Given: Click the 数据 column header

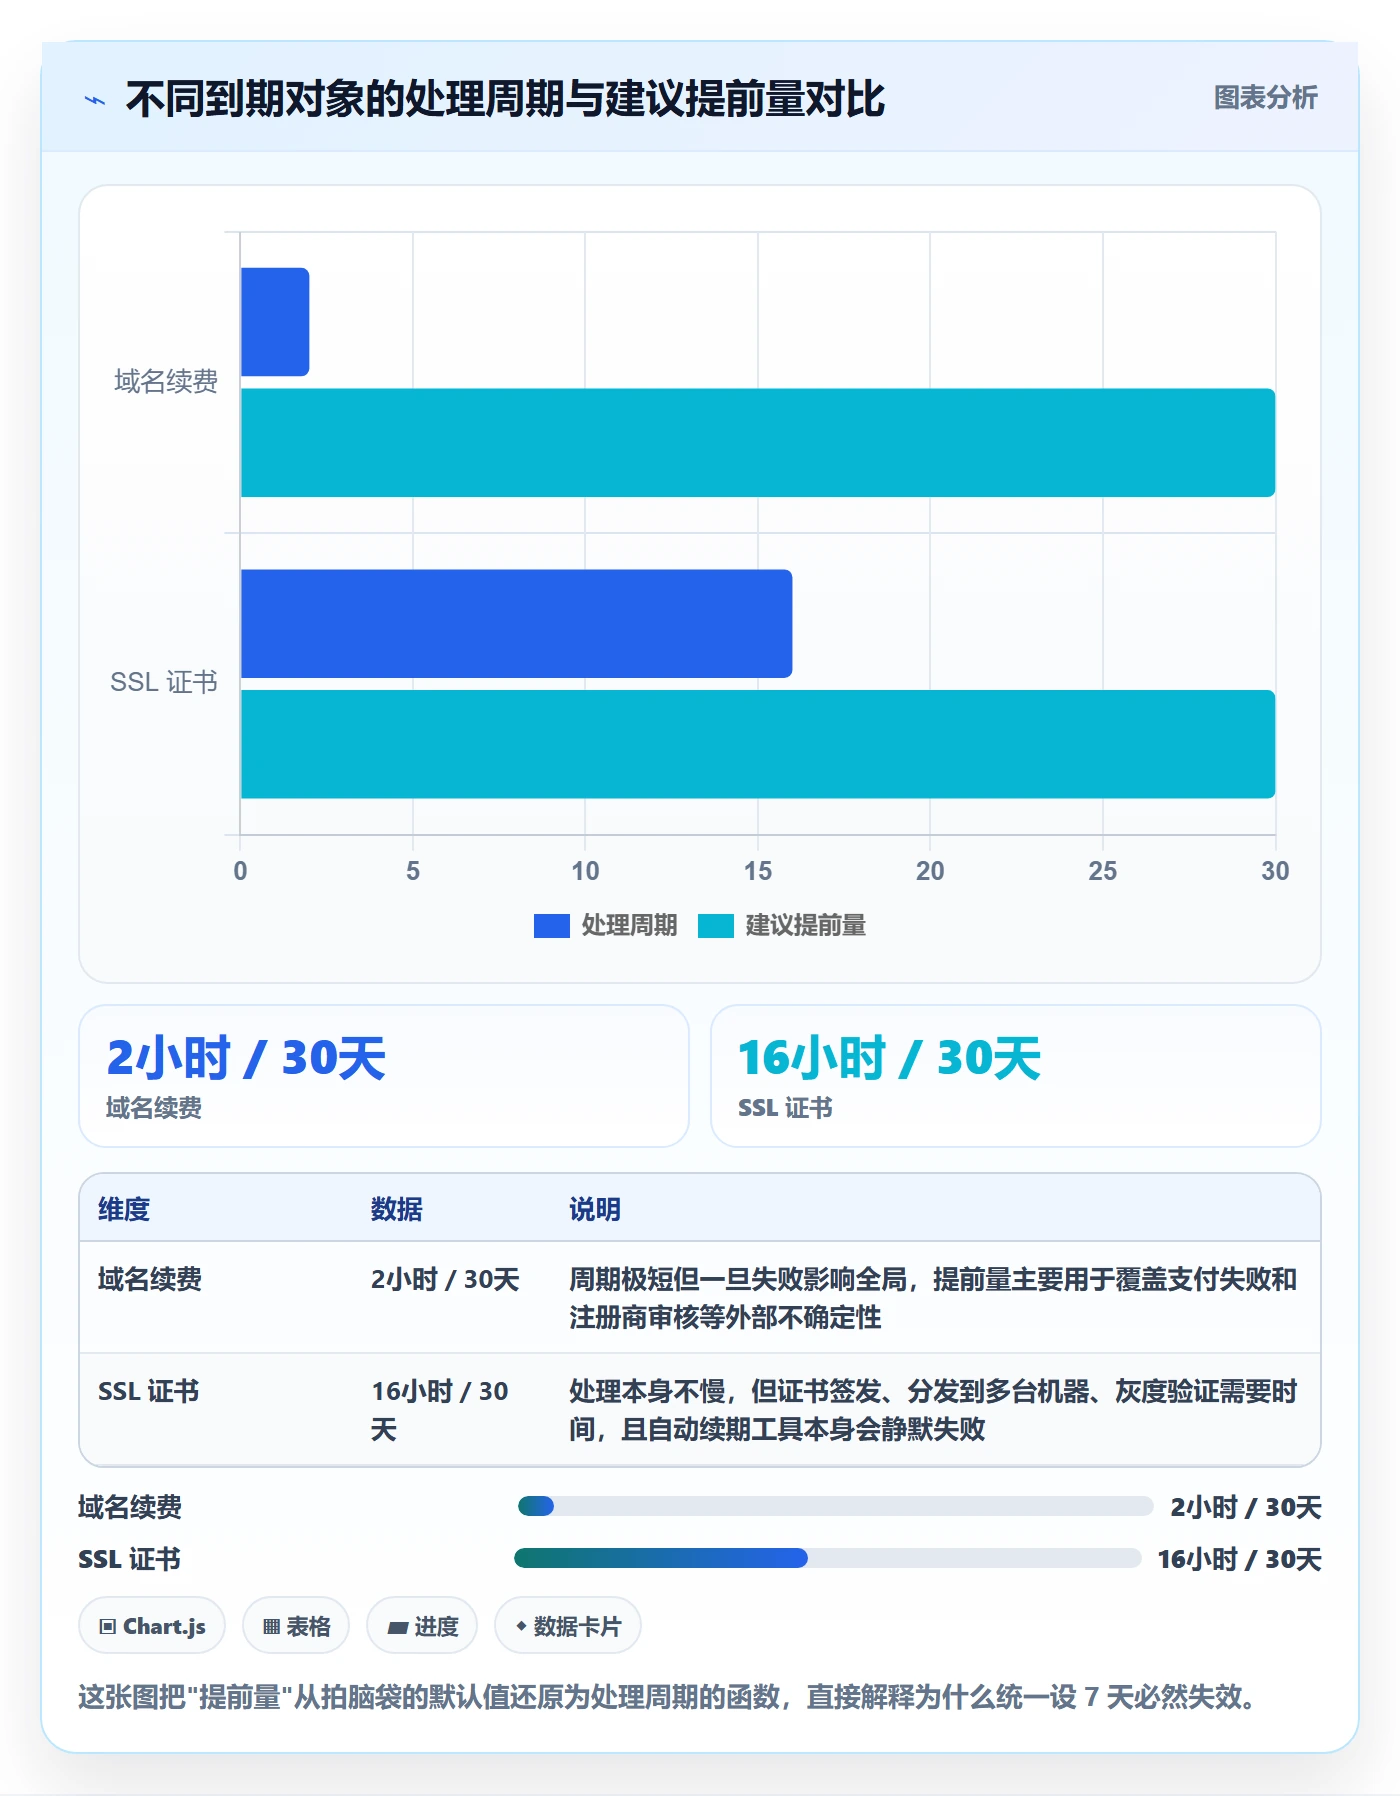Looking at the screenshot, I should 397,1209.
